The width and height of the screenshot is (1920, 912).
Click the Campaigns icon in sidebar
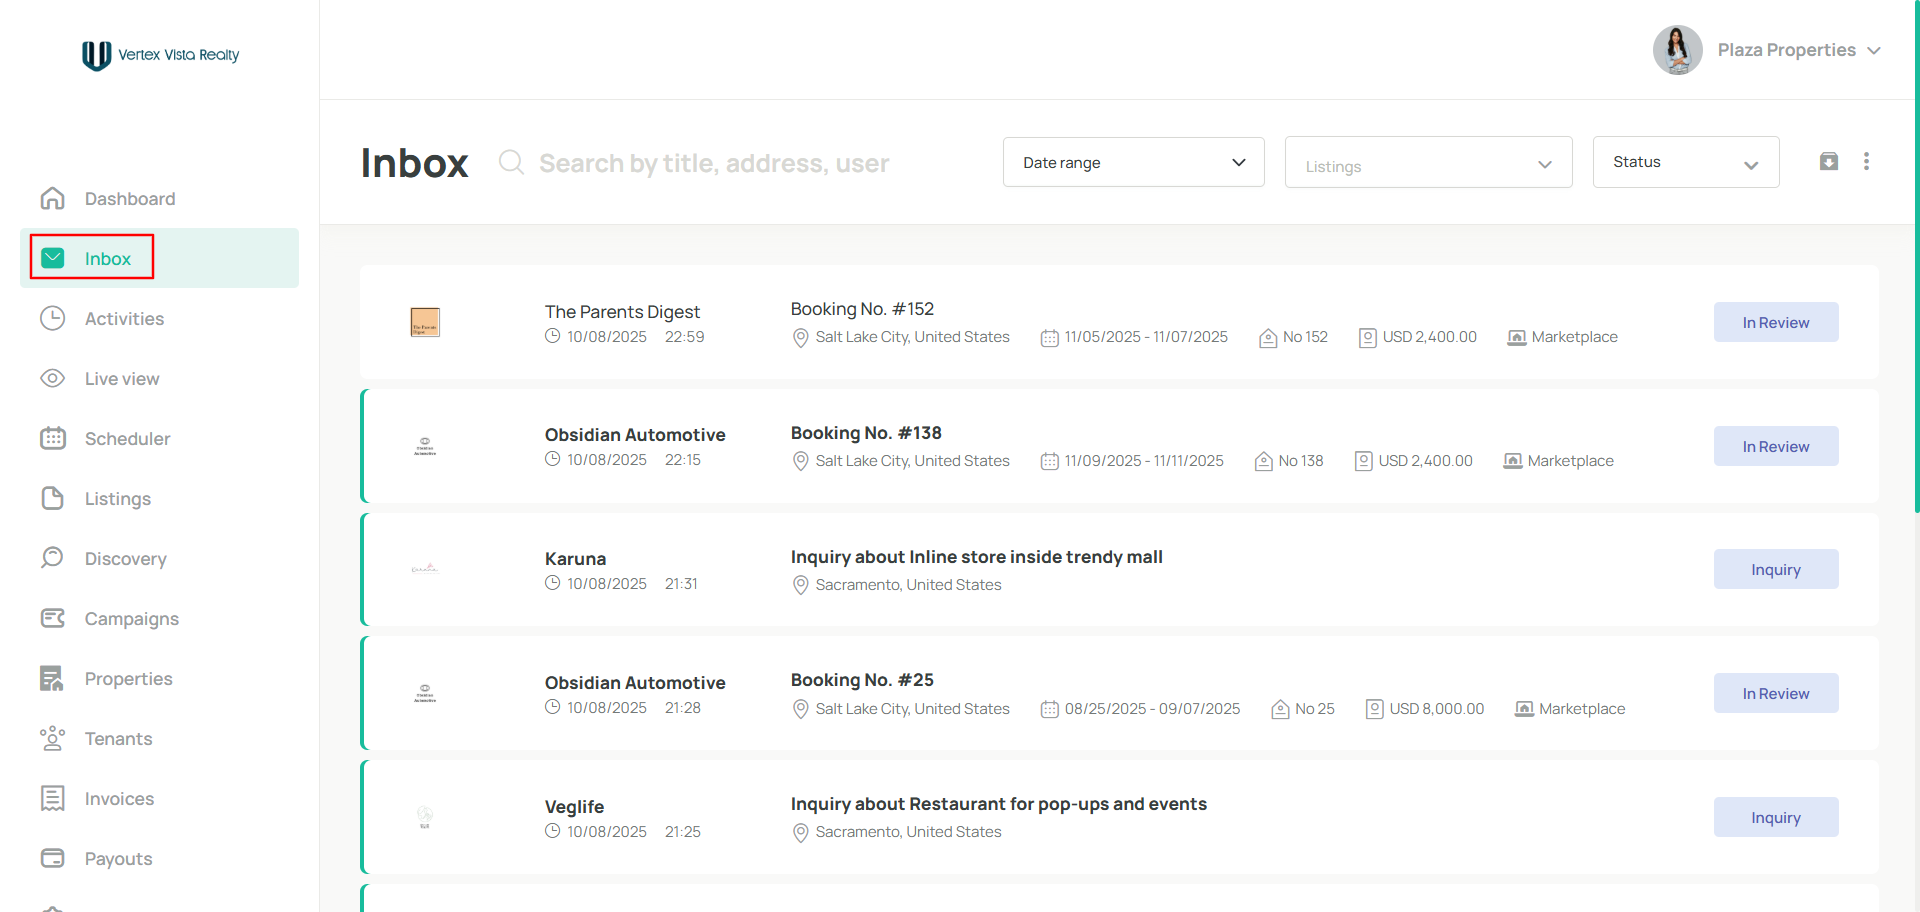(52, 618)
